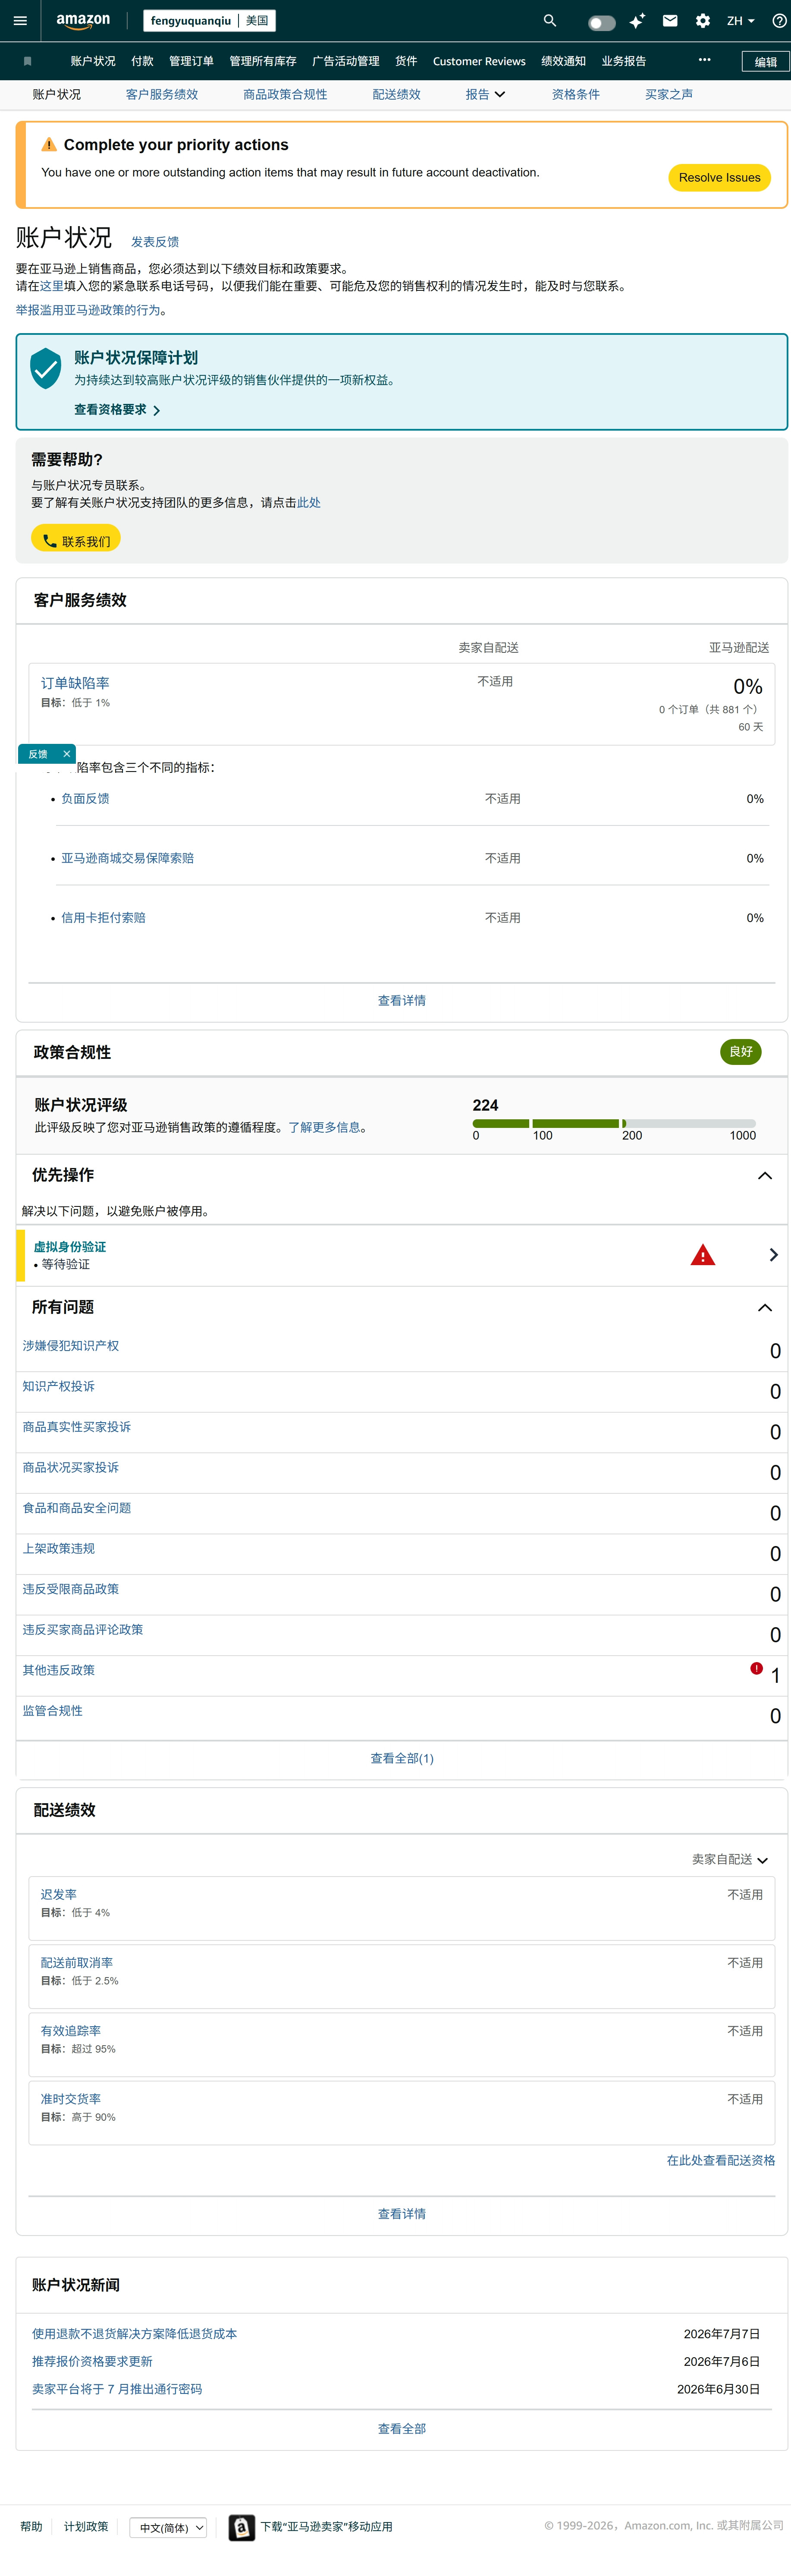Open the 订单缺陷率 metric link
The width and height of the screenshot is (791, 2576).
pos(75,683)
